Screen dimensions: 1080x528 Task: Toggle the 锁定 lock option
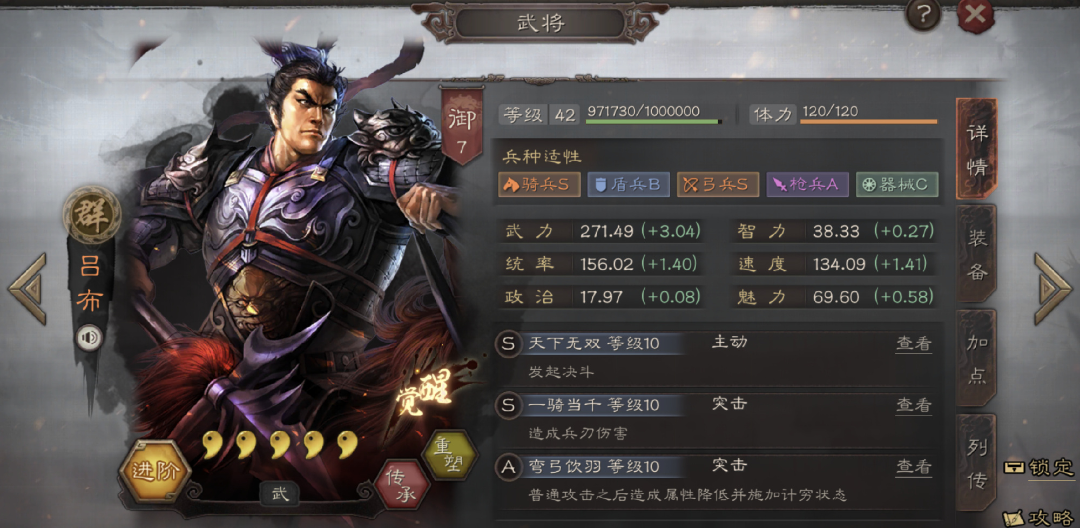pyautogui.click(x=1039, y=467)
